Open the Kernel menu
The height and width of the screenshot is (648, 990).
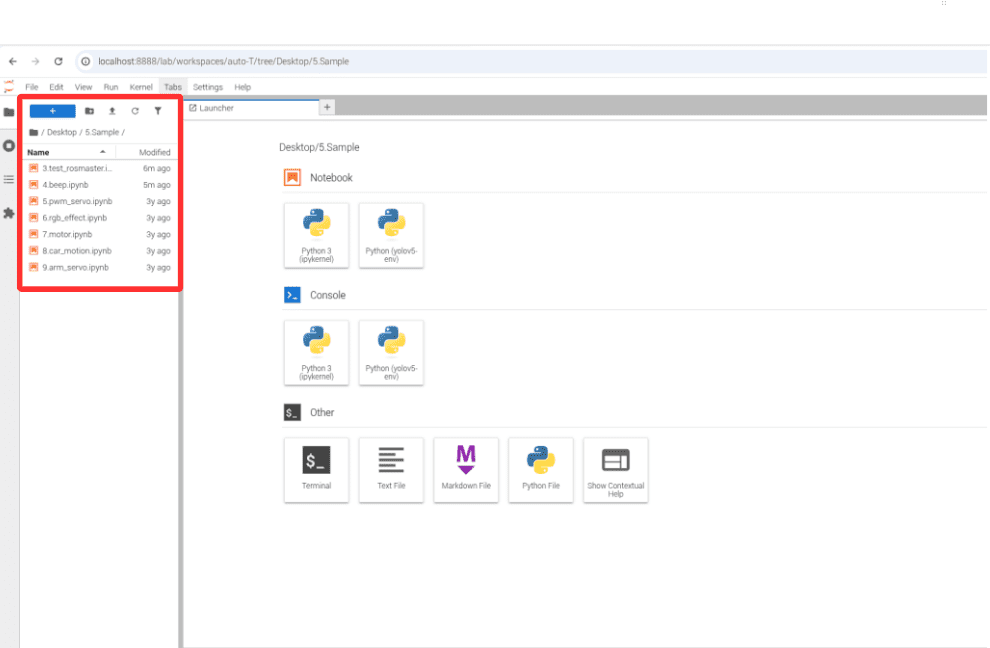tap(141, 87)
